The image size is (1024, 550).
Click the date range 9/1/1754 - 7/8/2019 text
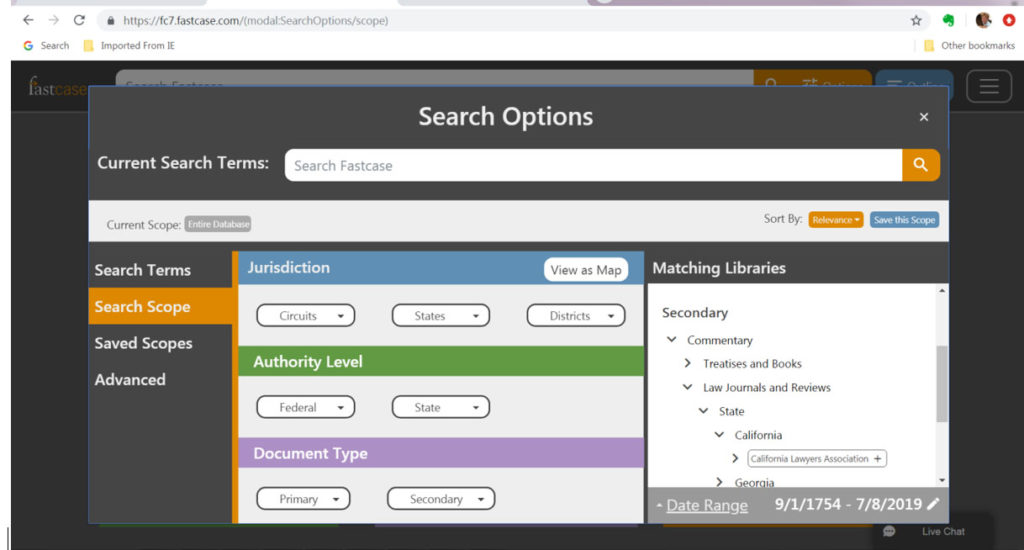pos(848,504)
